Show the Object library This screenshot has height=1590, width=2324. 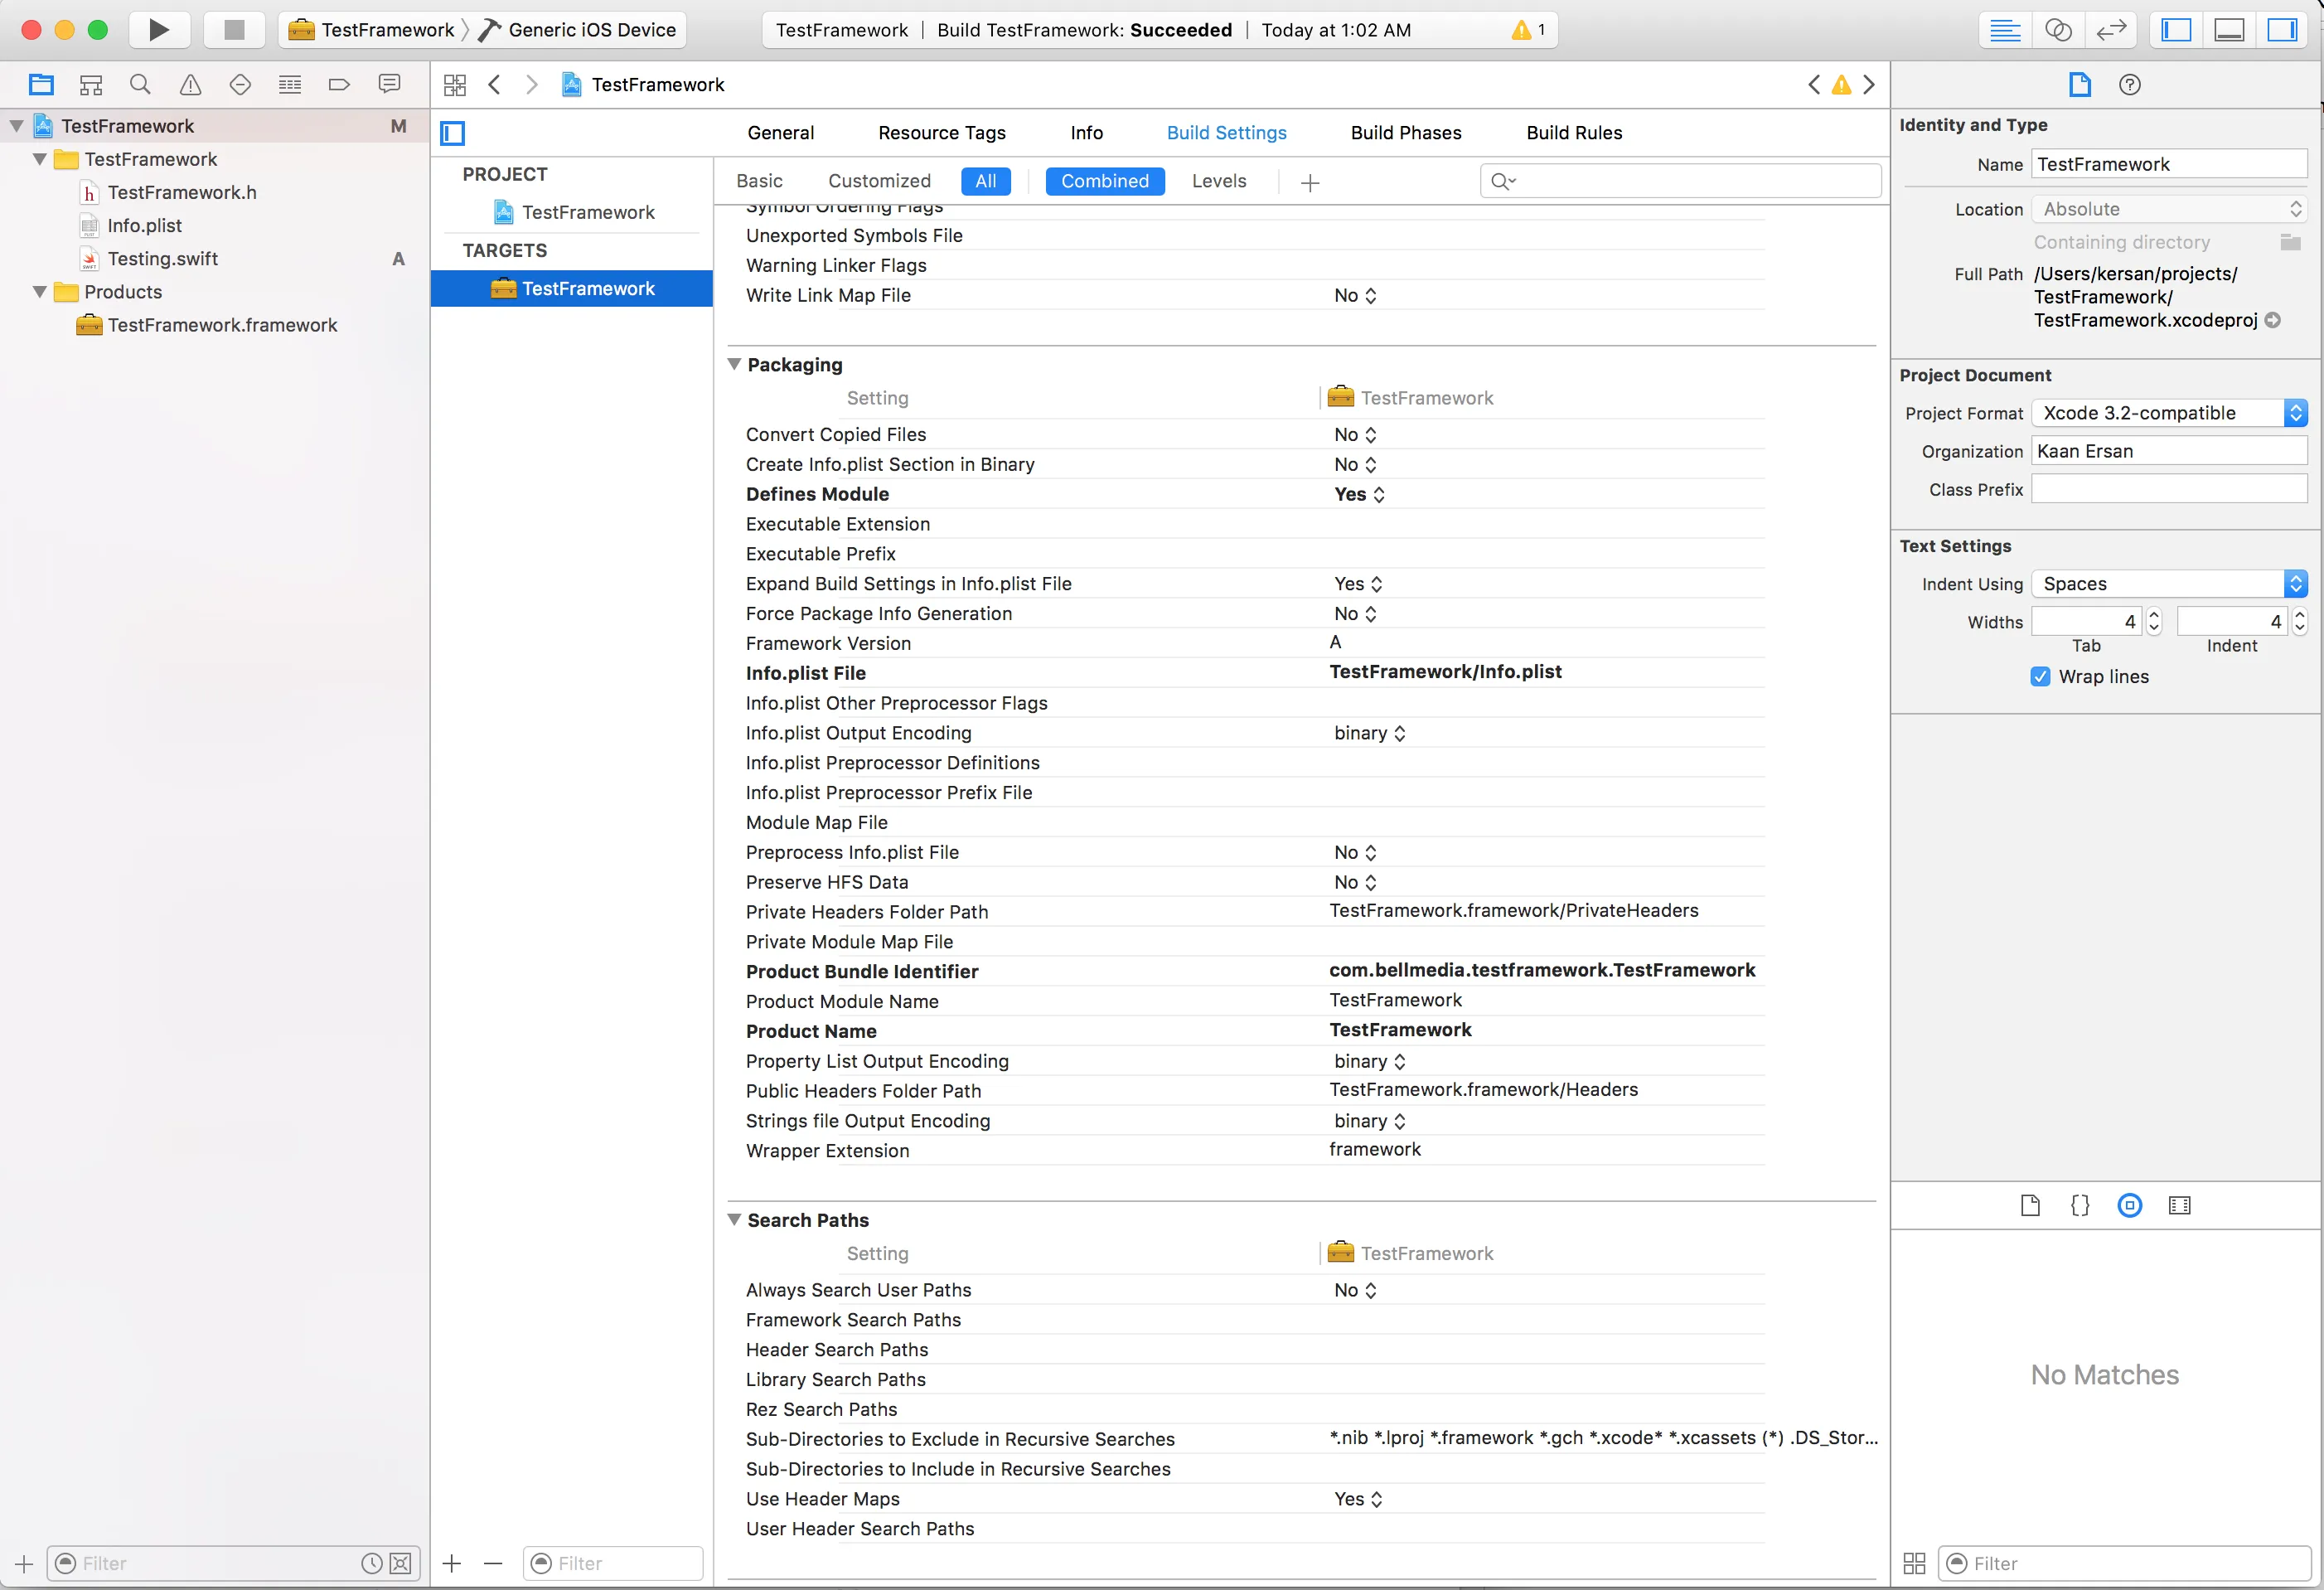[2129, 1205]
